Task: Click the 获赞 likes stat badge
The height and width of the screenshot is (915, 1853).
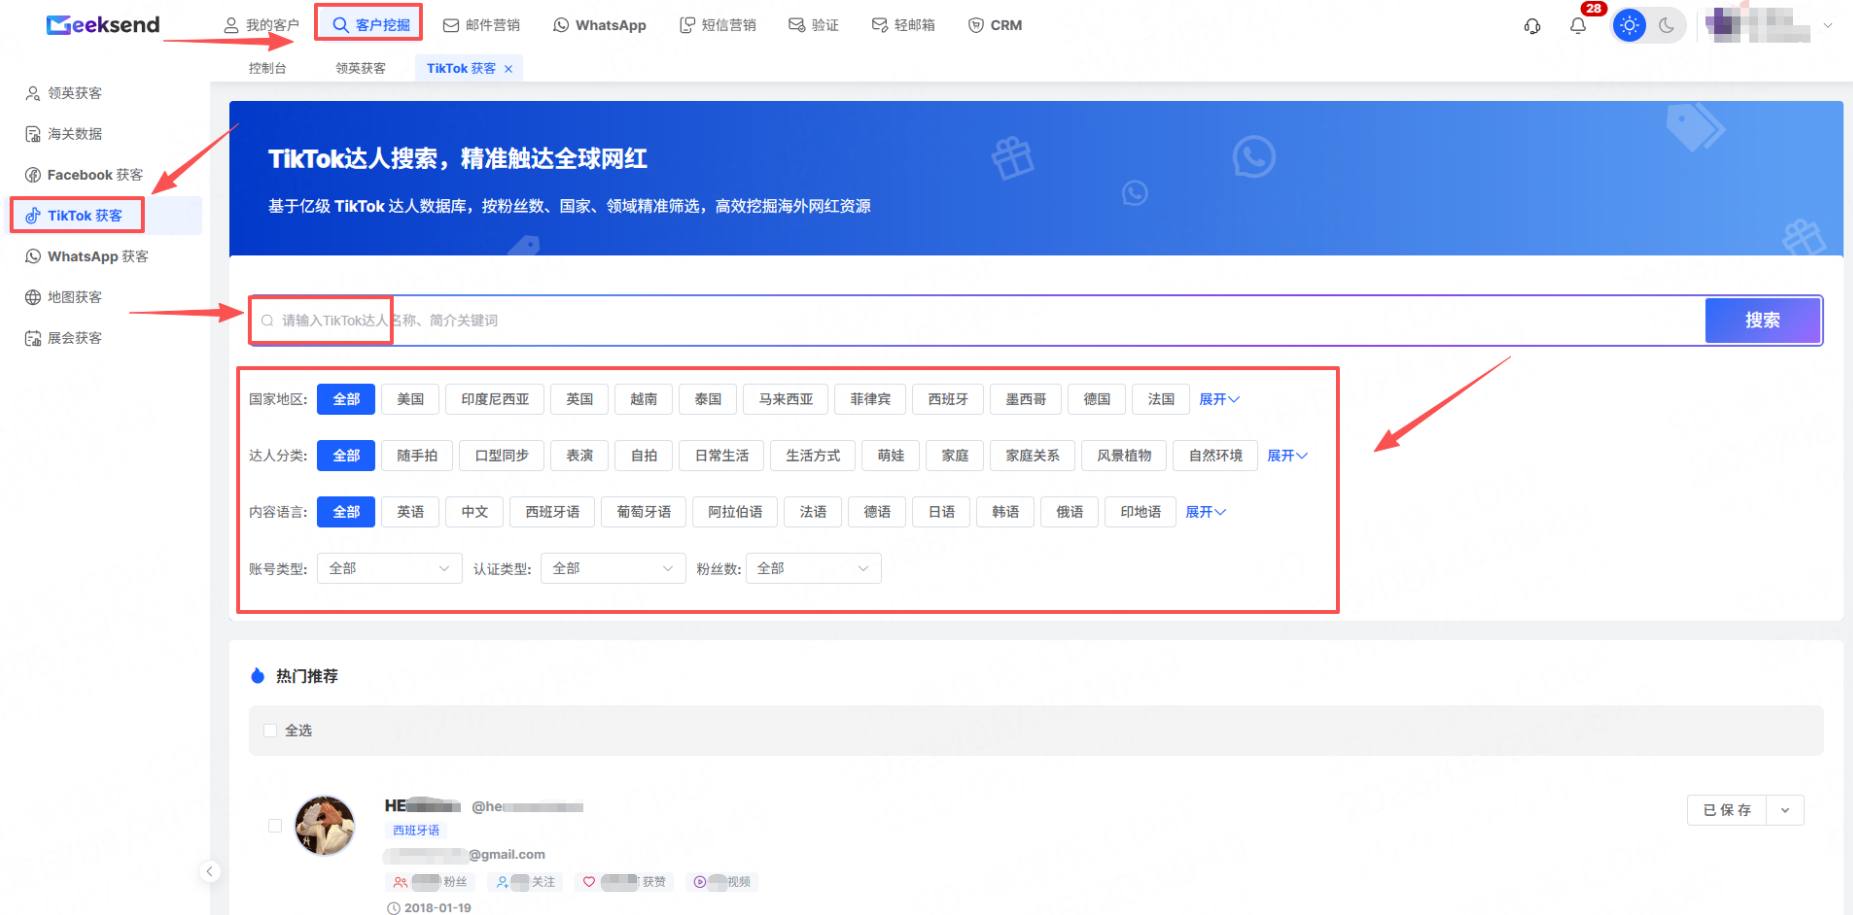Action: pos(625,882)
